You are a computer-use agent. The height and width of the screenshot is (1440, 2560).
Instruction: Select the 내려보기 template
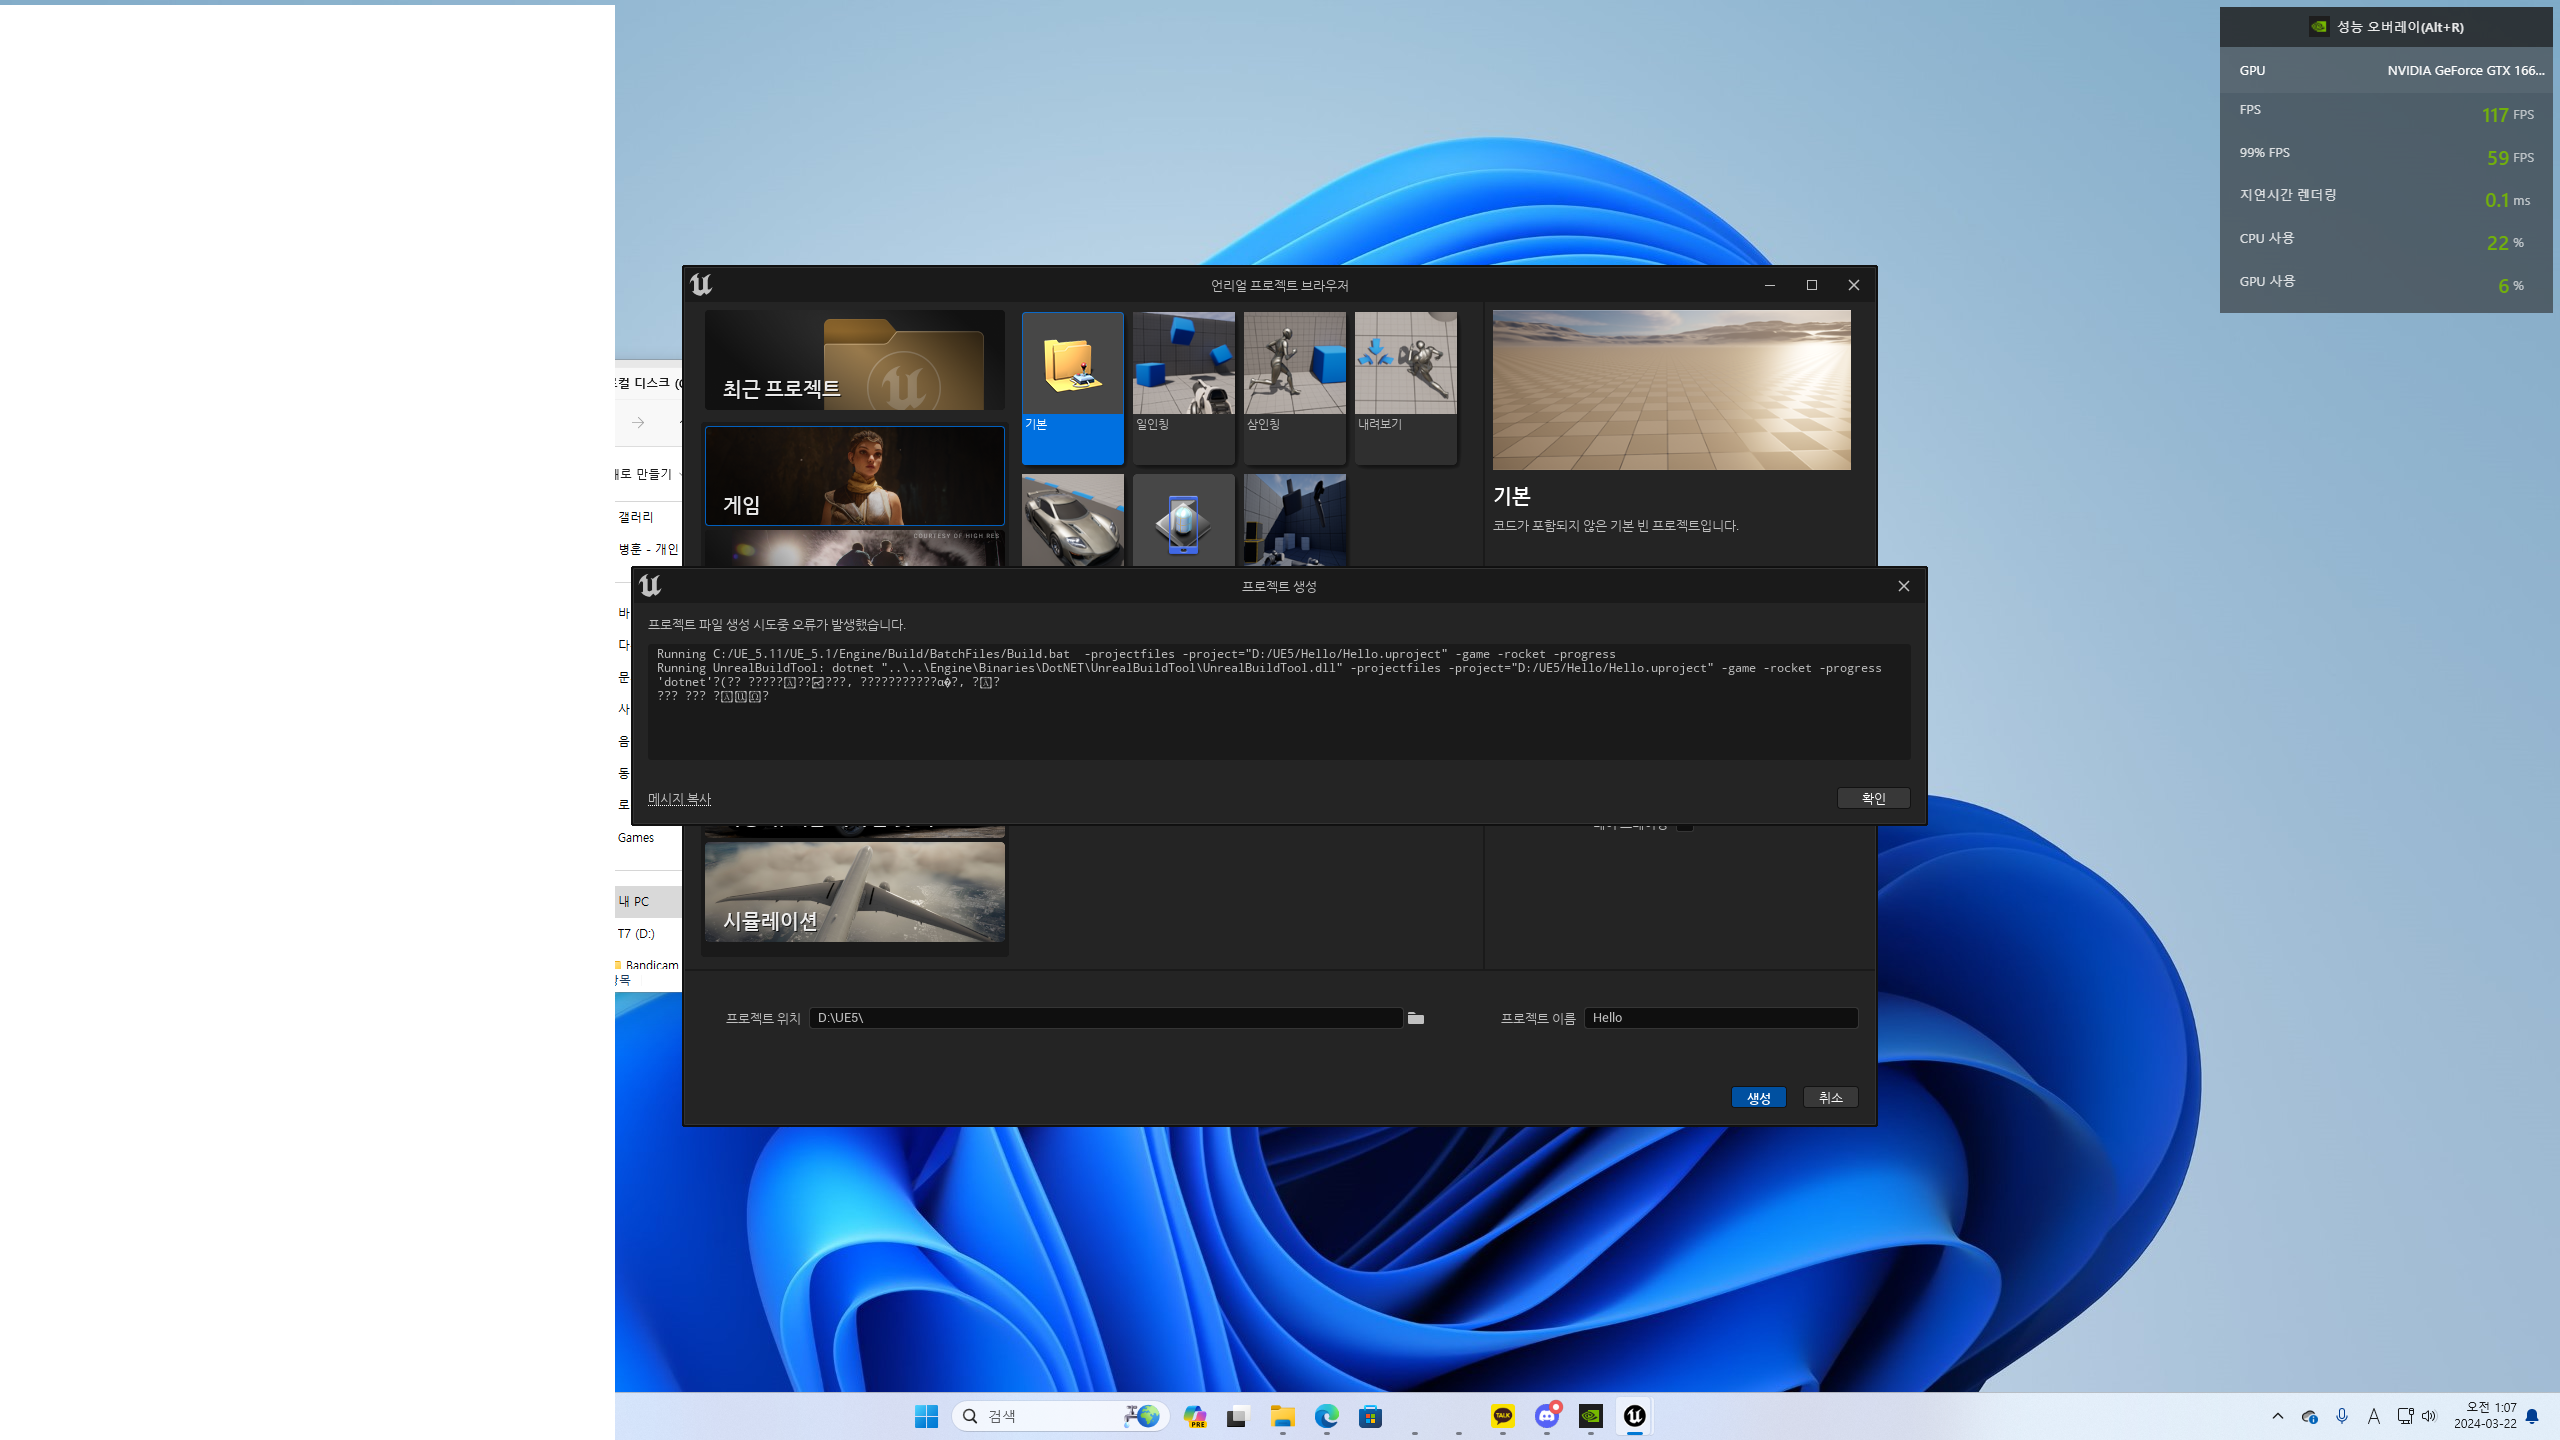point(1405,388)
